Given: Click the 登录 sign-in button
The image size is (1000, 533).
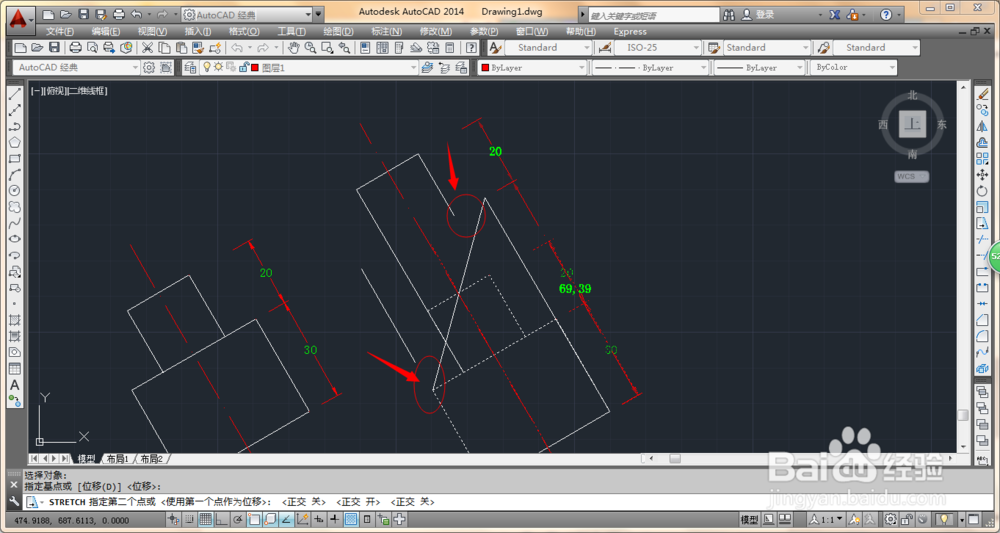Looking at the screenshot, I should coord(758,15).
